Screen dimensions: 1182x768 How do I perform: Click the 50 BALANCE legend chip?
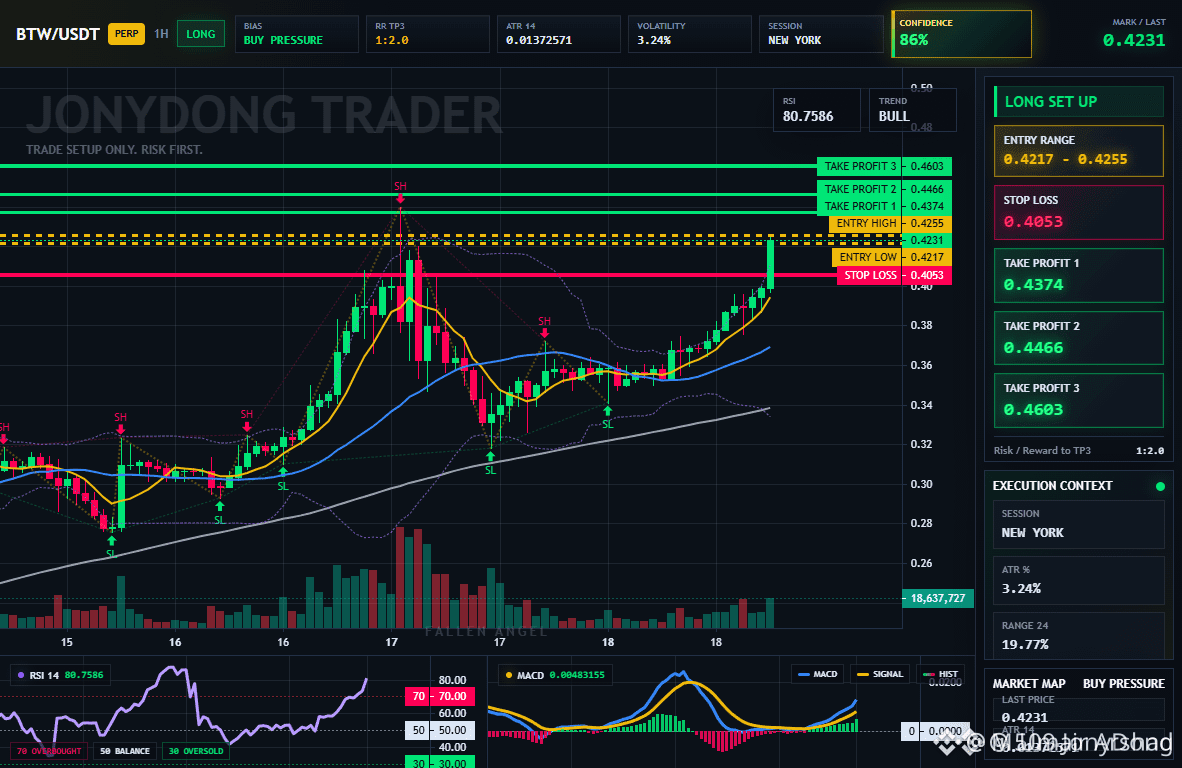pyautogui.click(x=125, y=751)
